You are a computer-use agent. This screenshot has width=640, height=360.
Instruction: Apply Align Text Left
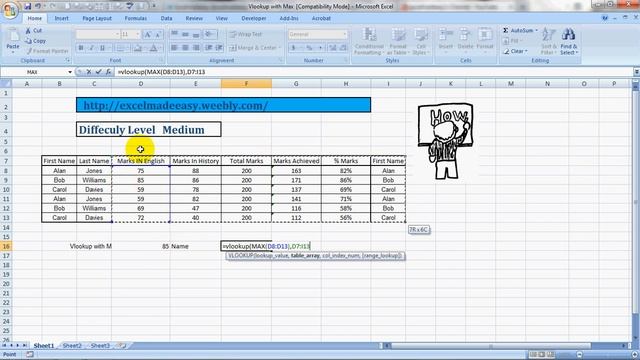click(174, 48)
